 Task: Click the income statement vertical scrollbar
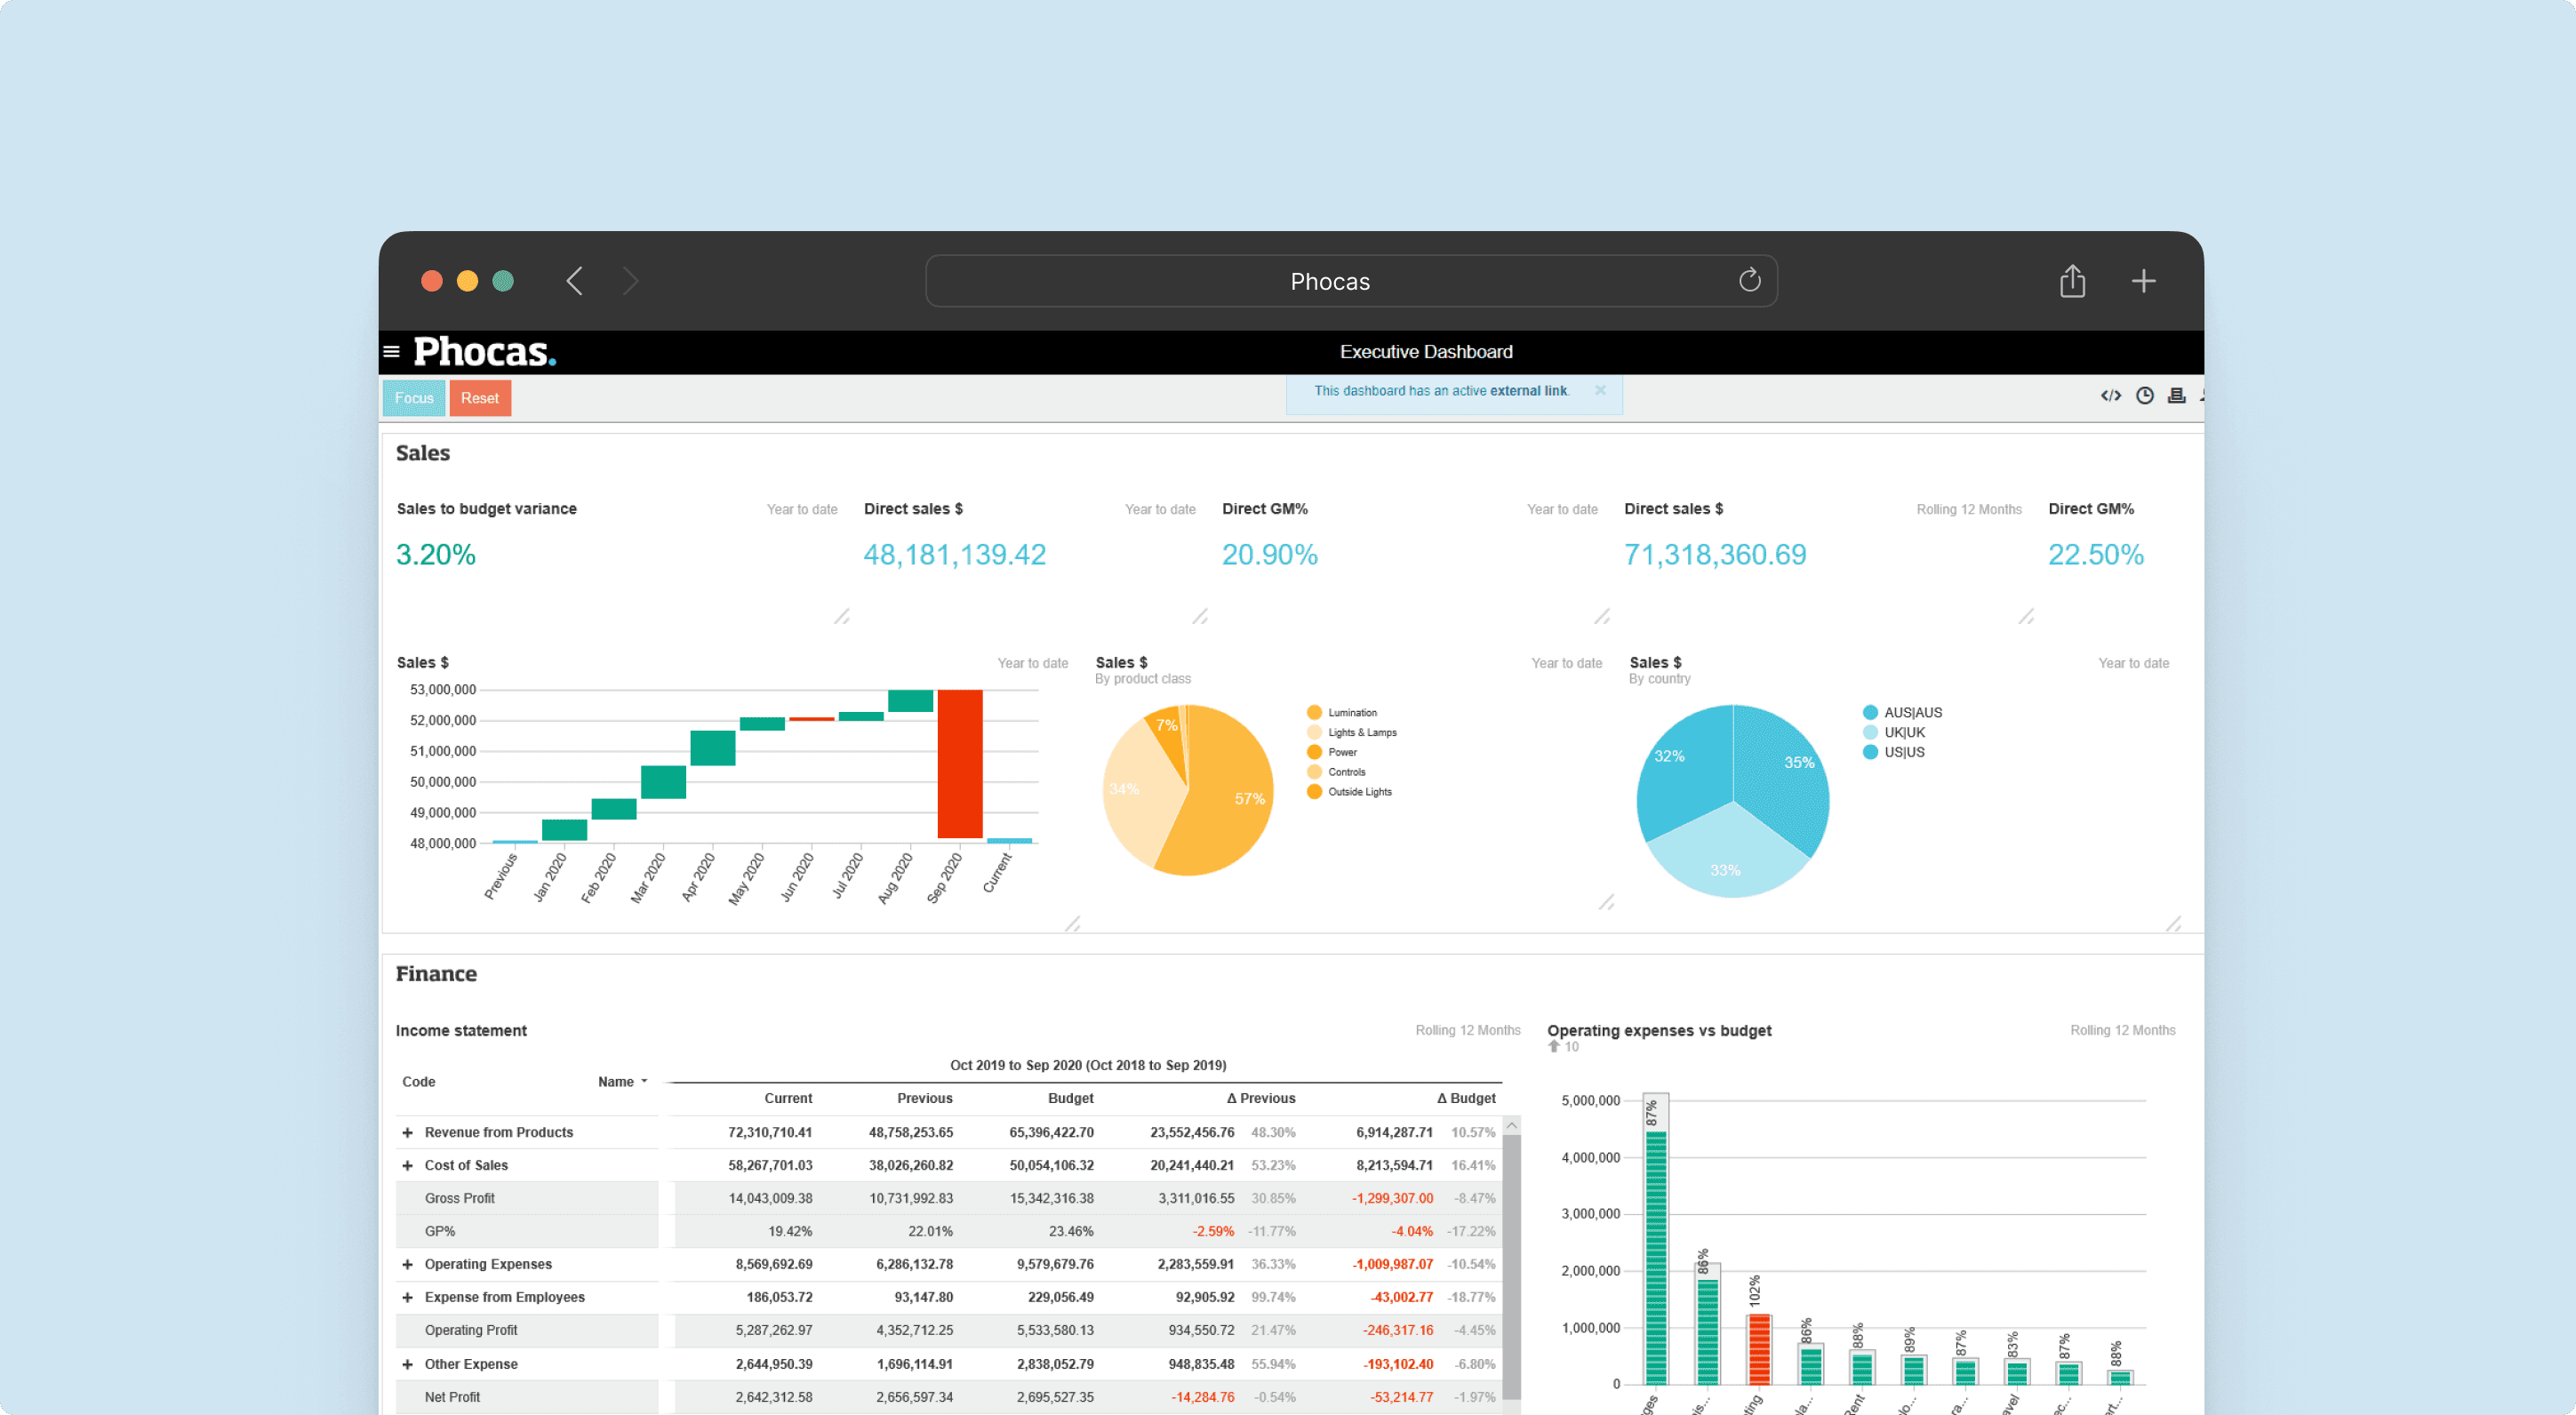tap(1511, 1265)
